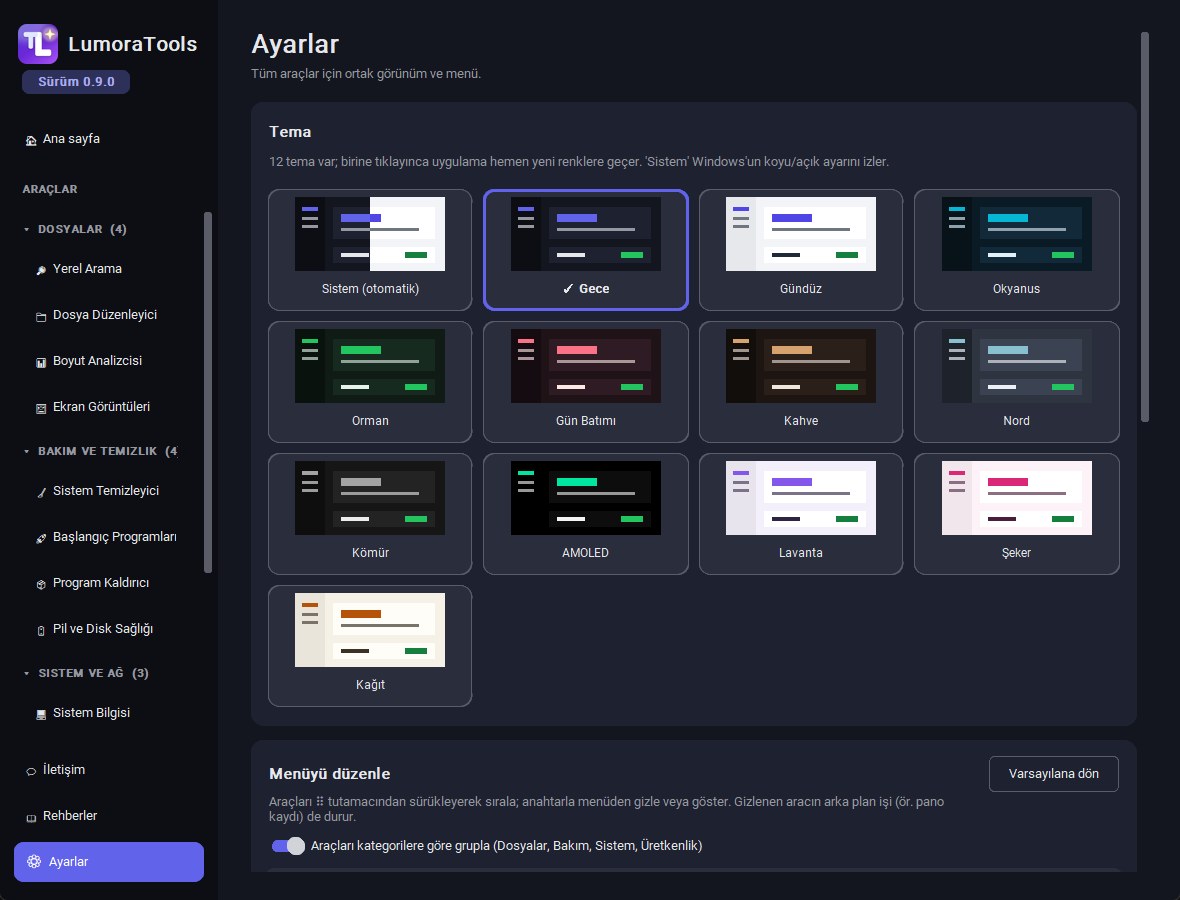
Task: Click the main page vertical scrollbar
Action: tap(1145, 227)
